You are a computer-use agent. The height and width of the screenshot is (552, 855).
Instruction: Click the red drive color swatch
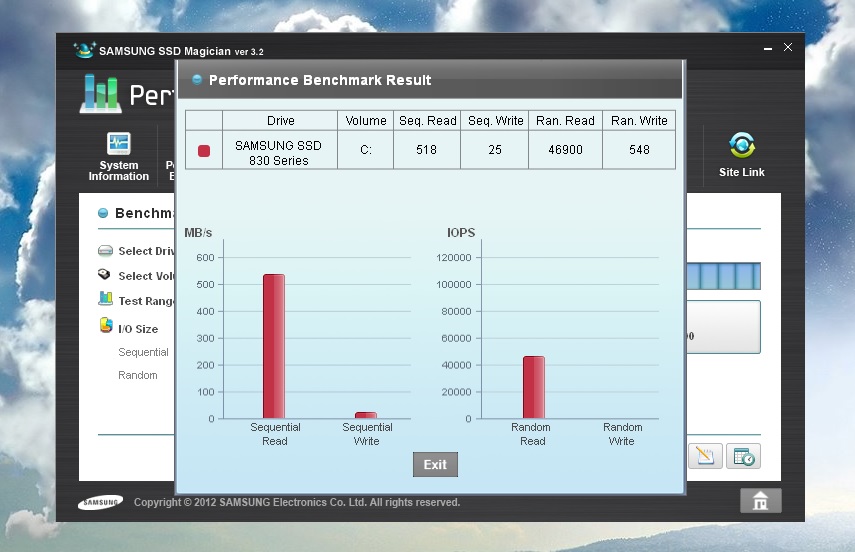(204, 151)
